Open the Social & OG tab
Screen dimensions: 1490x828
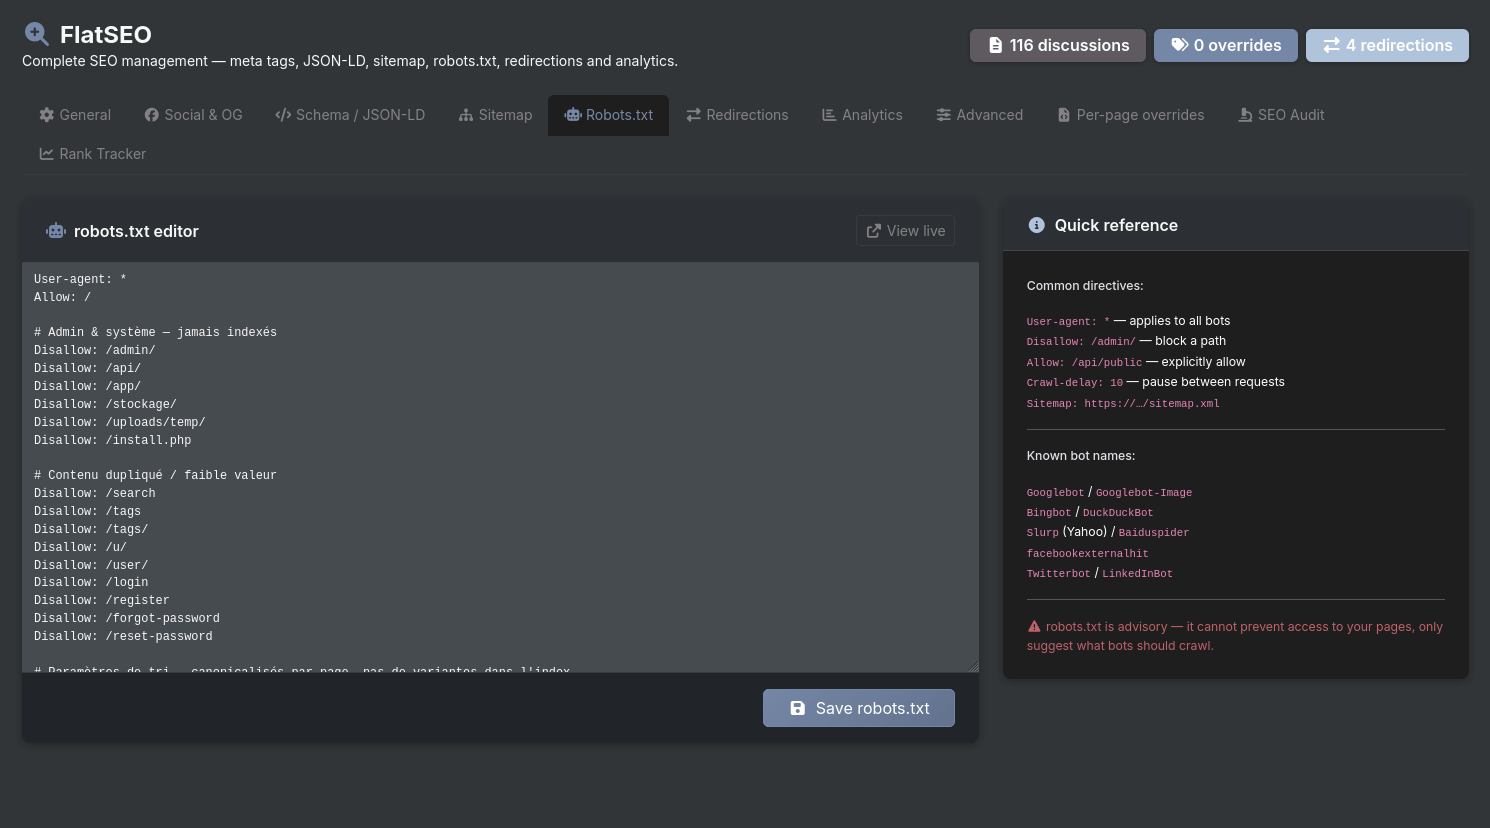193,115
